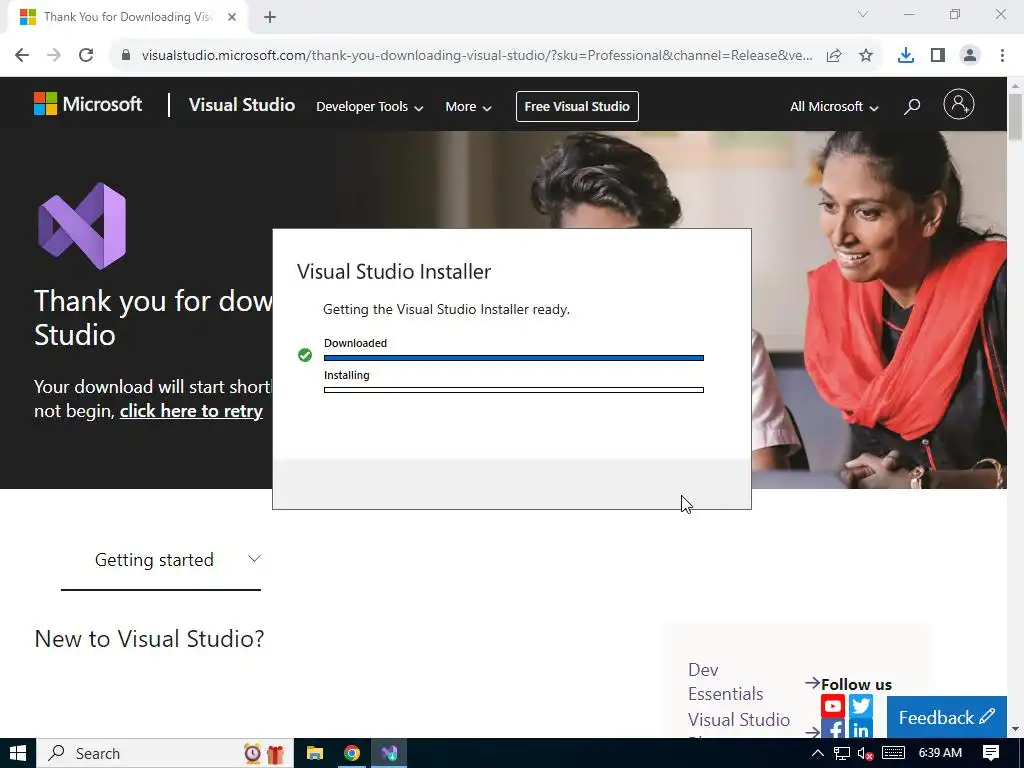Select the Thank You for Downloading tab
The width and height of the screenshot is (1024, 768).
127,17
